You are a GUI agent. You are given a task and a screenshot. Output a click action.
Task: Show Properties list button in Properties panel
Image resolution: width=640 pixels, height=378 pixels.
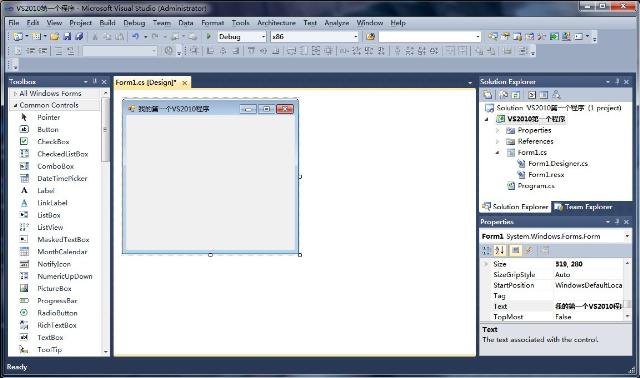pyautogui.click(x=516, y=250)
